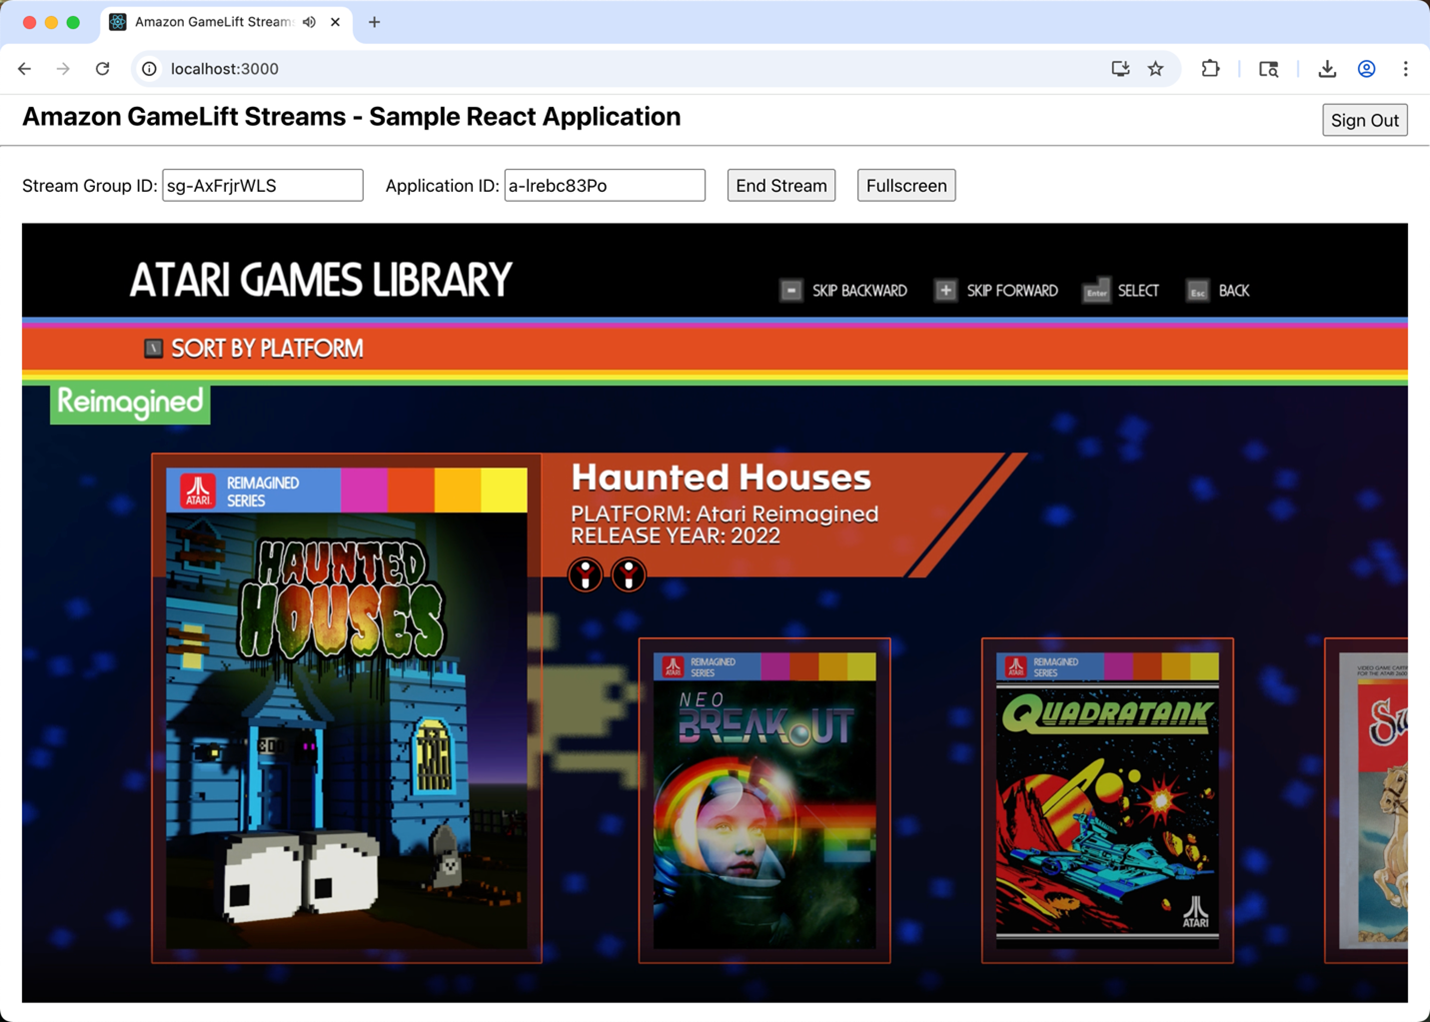Click the ATARI GAMES LIBRARY heading

321,280
